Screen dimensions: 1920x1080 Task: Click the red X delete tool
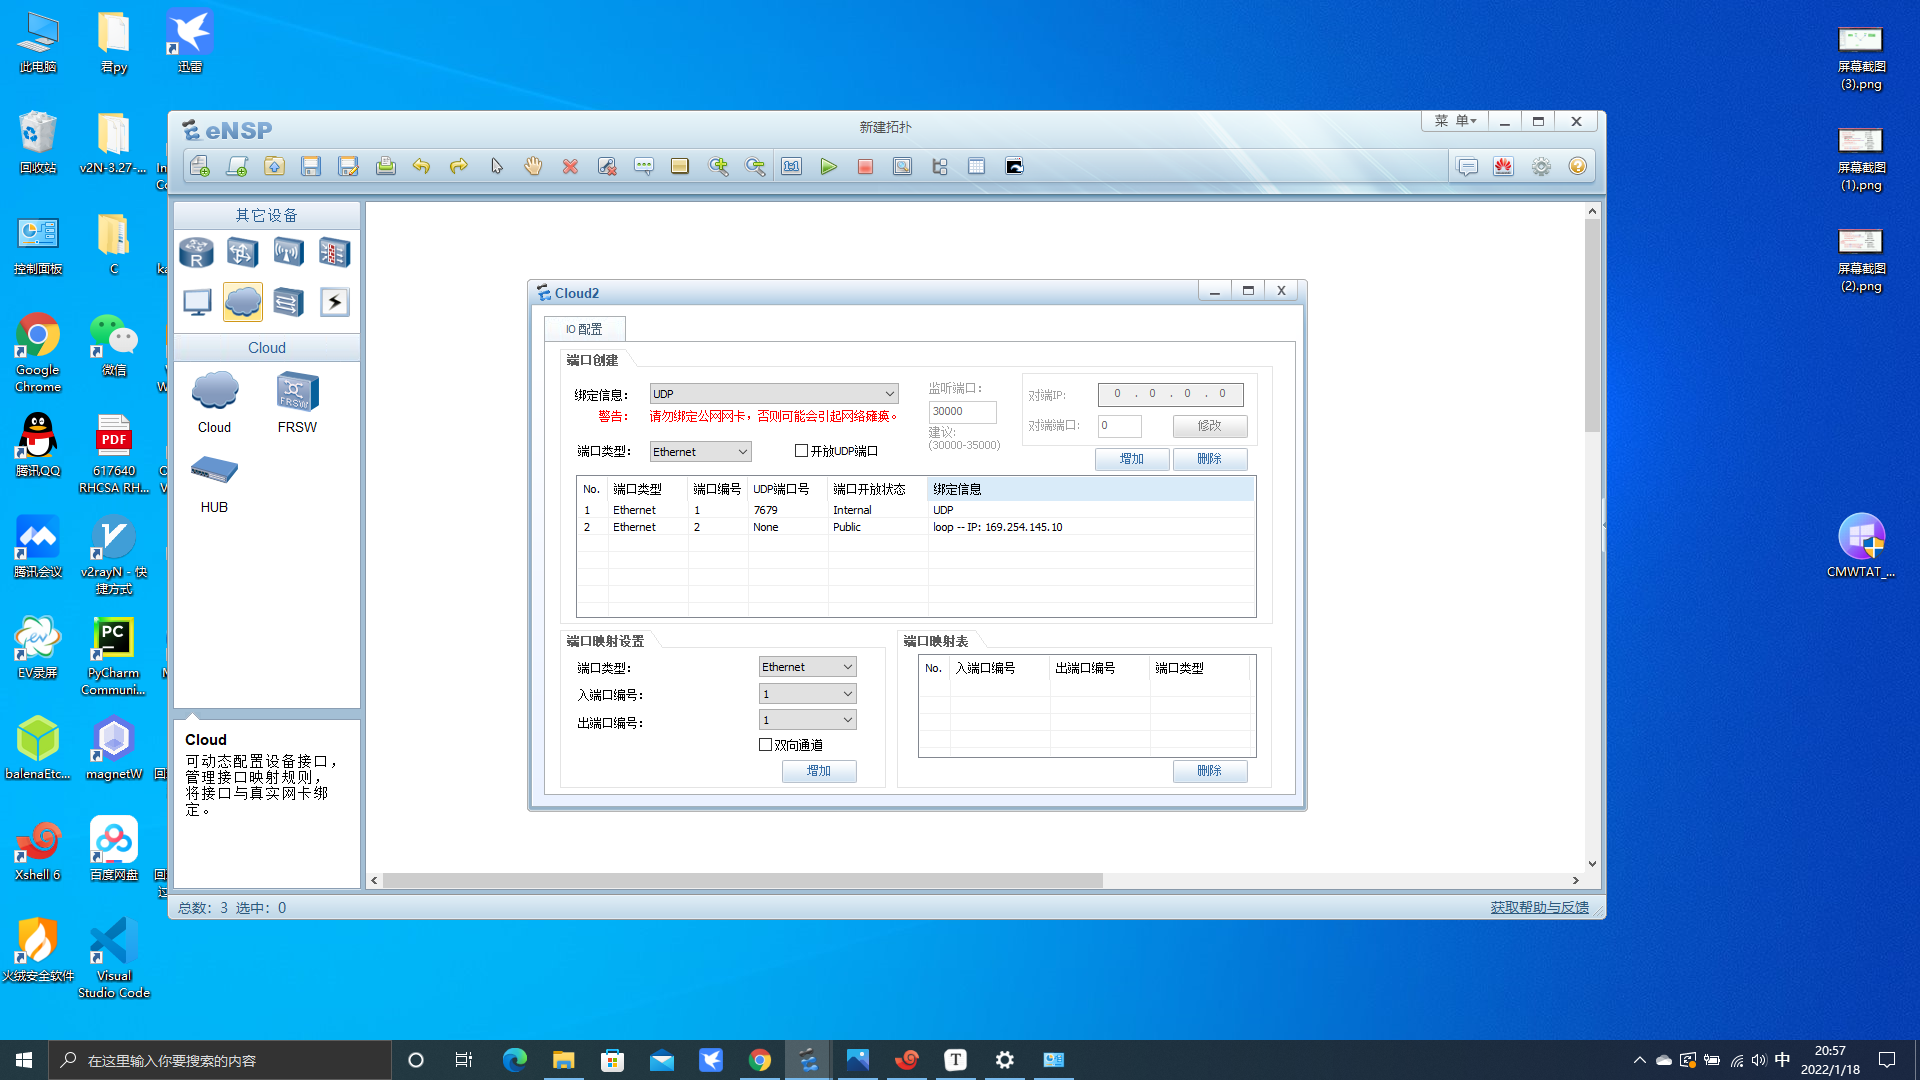(570, 167)
